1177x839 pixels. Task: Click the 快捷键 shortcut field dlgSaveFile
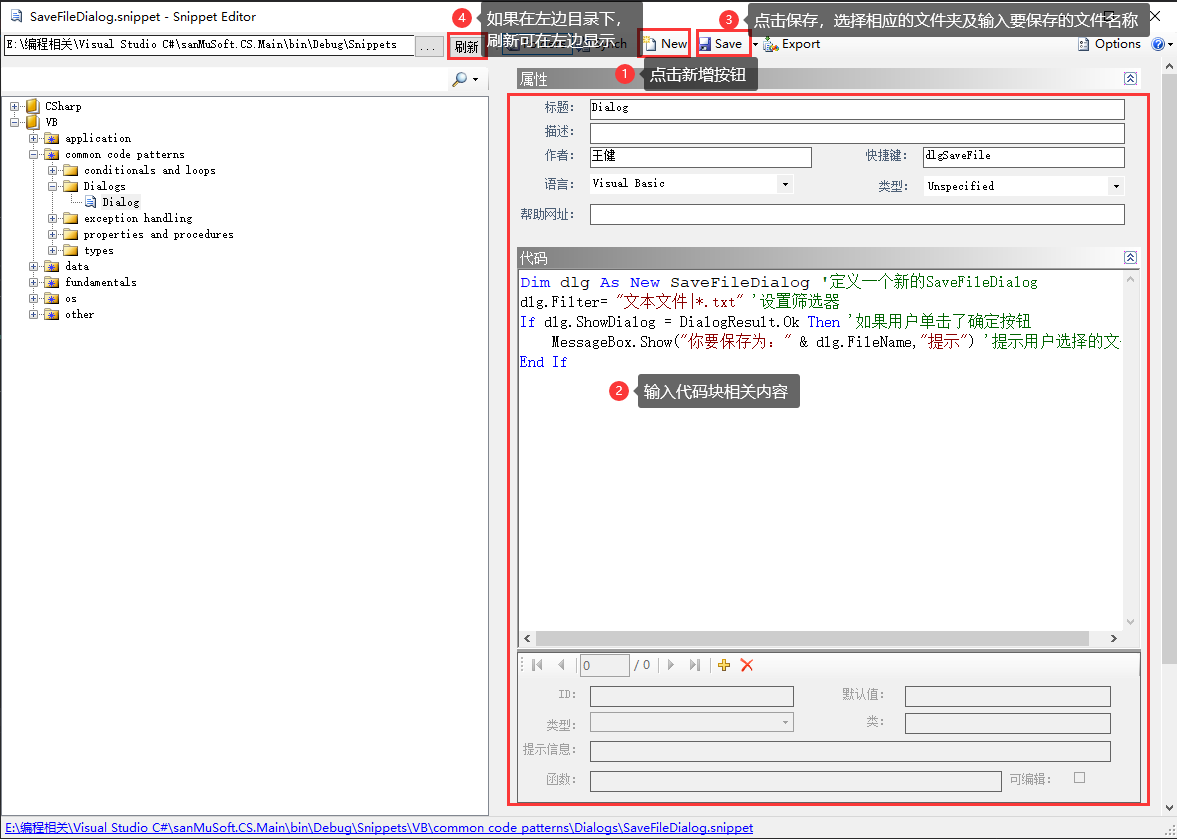[1024, 157]
